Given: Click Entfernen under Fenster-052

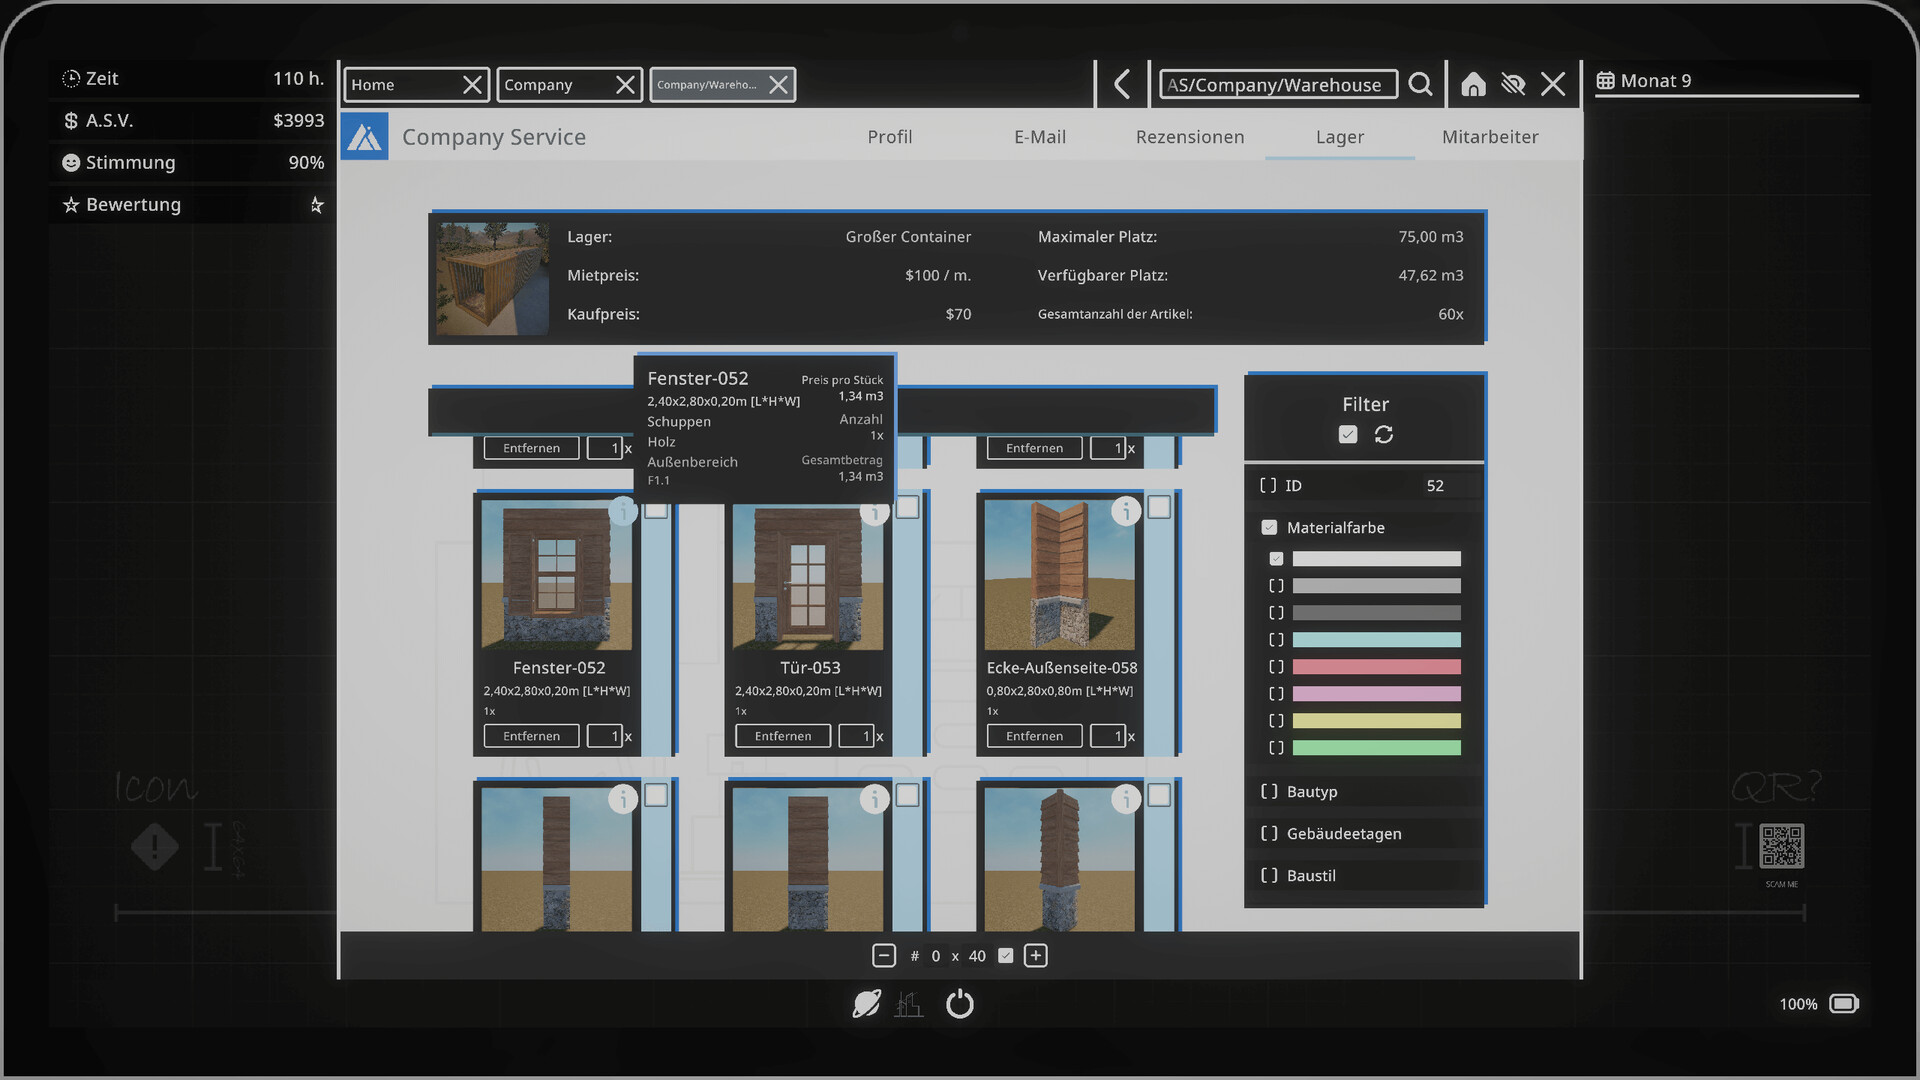Looking at the screenshot, I should pyautogui.click(x=531, y=736).
